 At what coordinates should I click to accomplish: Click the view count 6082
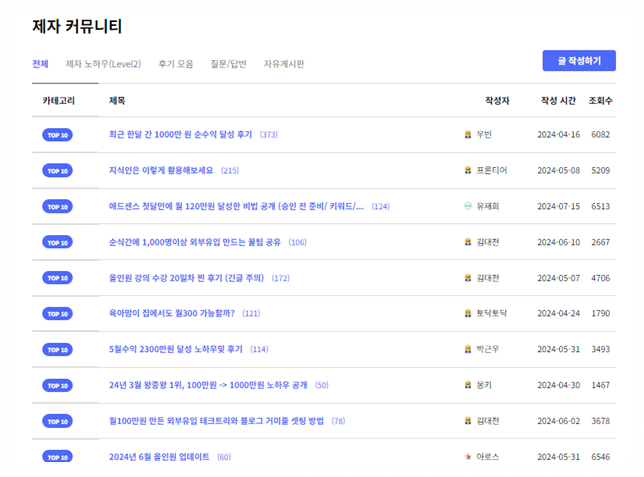(x=600, y=134)
